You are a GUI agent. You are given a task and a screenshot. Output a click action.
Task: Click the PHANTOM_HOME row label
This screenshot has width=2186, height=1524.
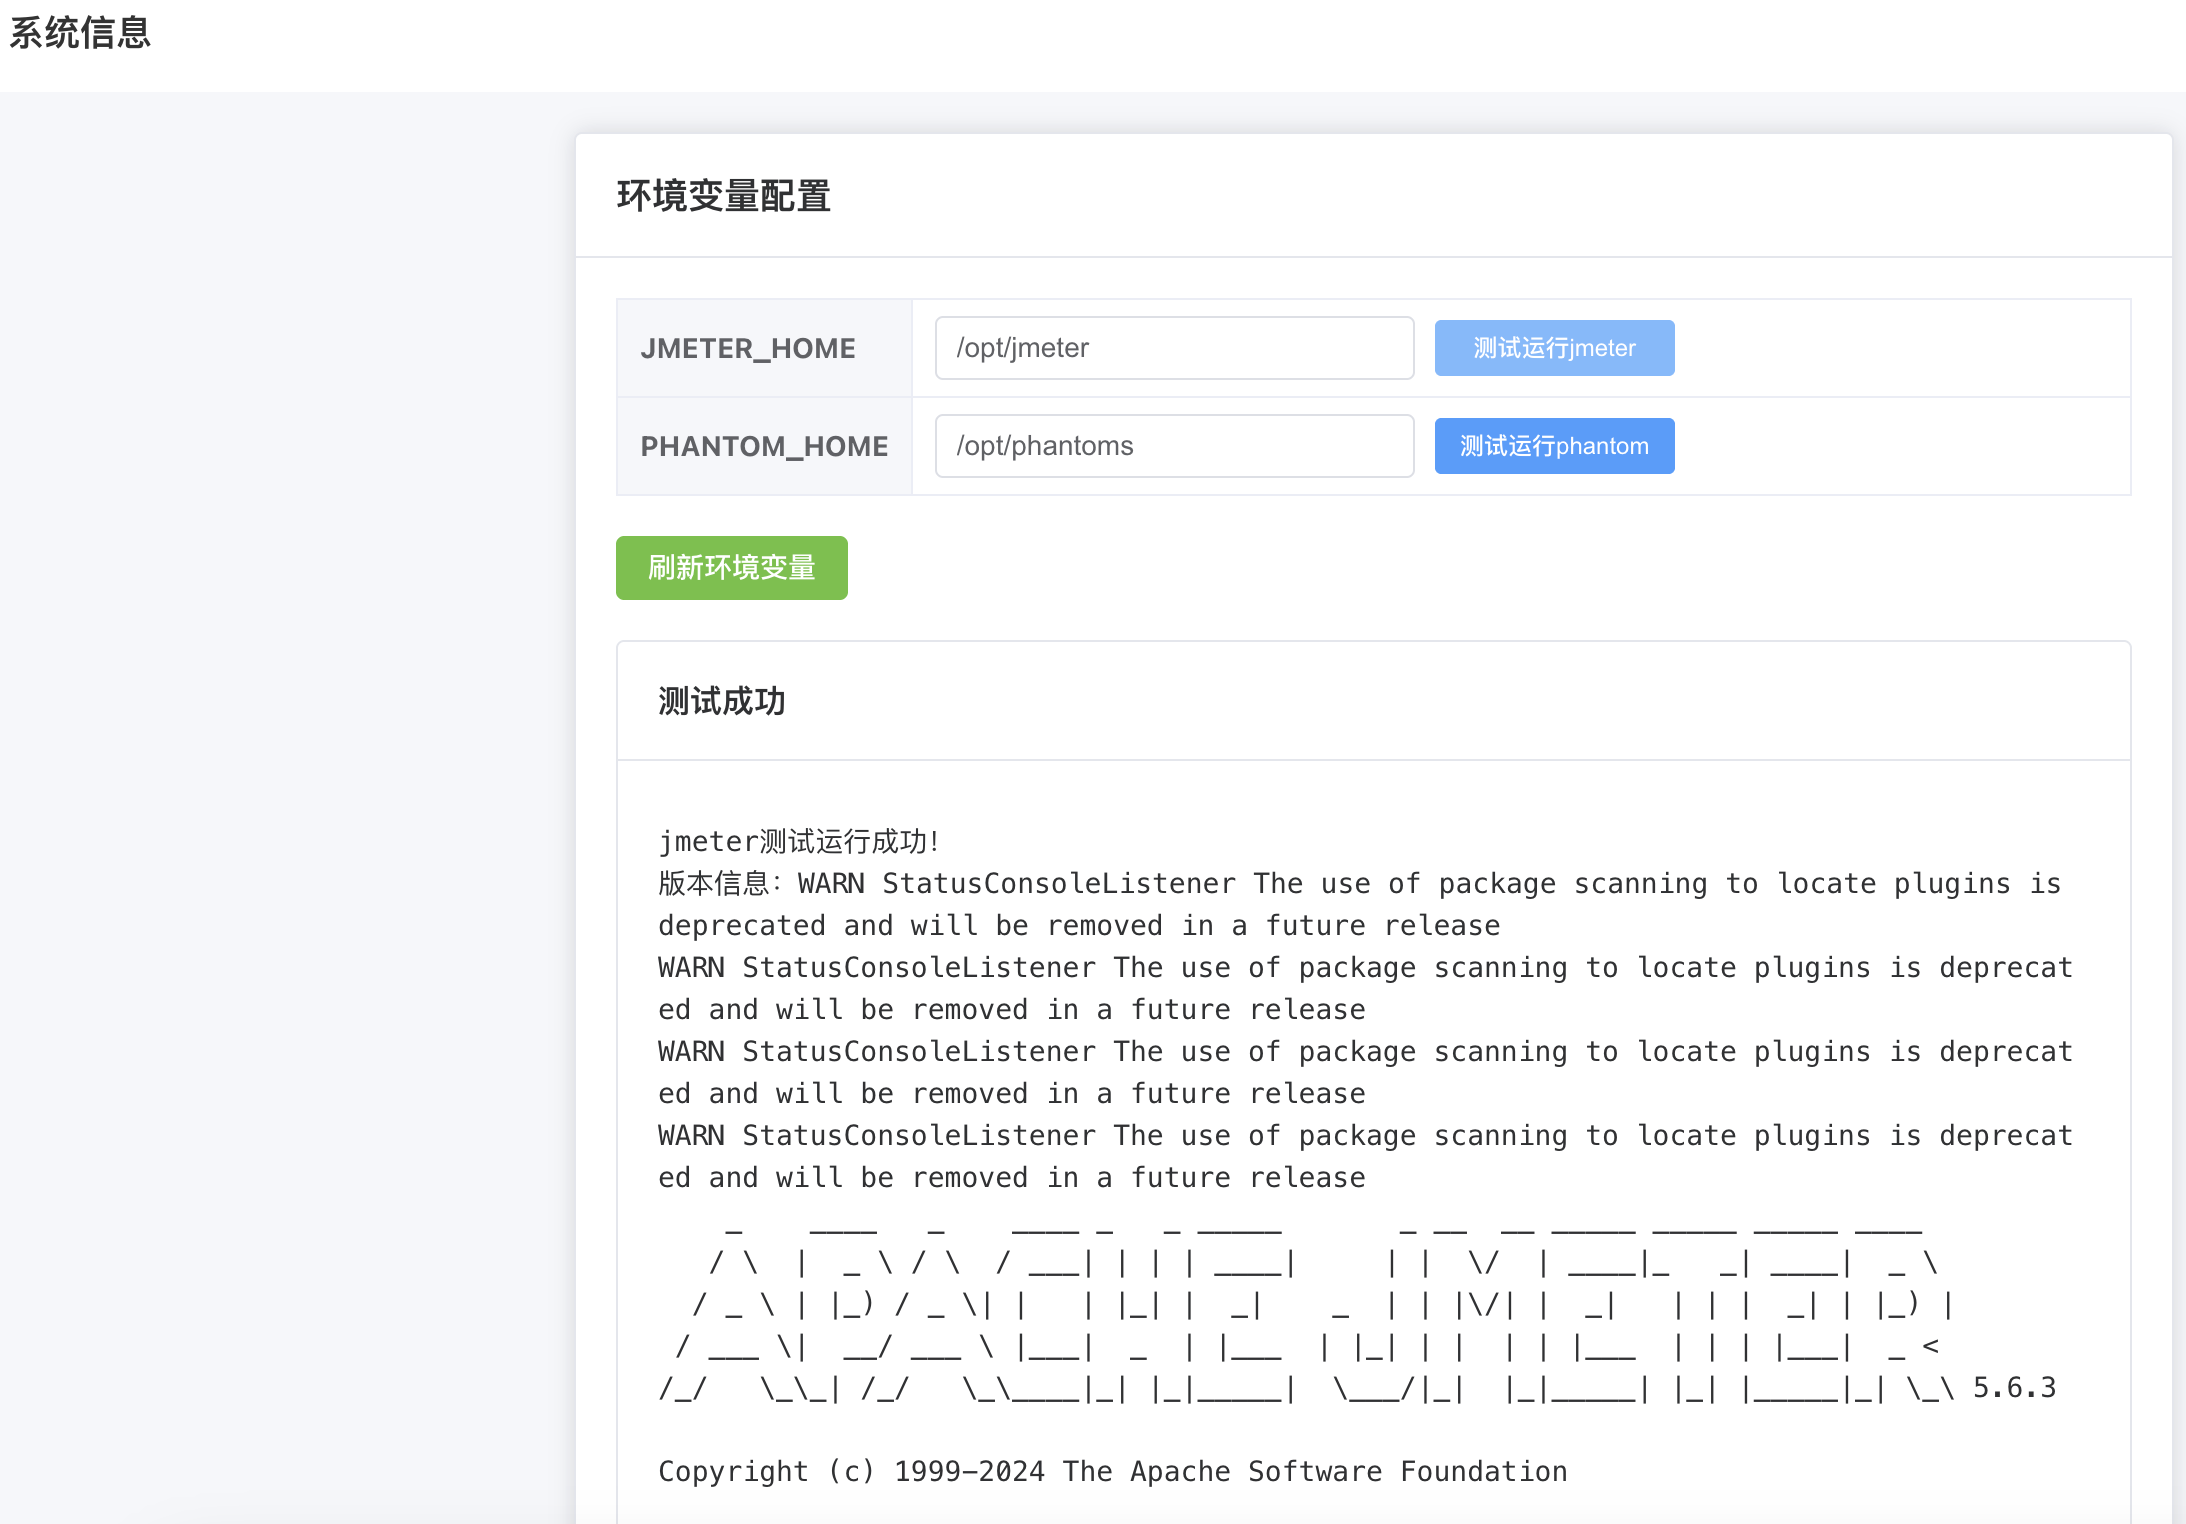coord(764,446)
